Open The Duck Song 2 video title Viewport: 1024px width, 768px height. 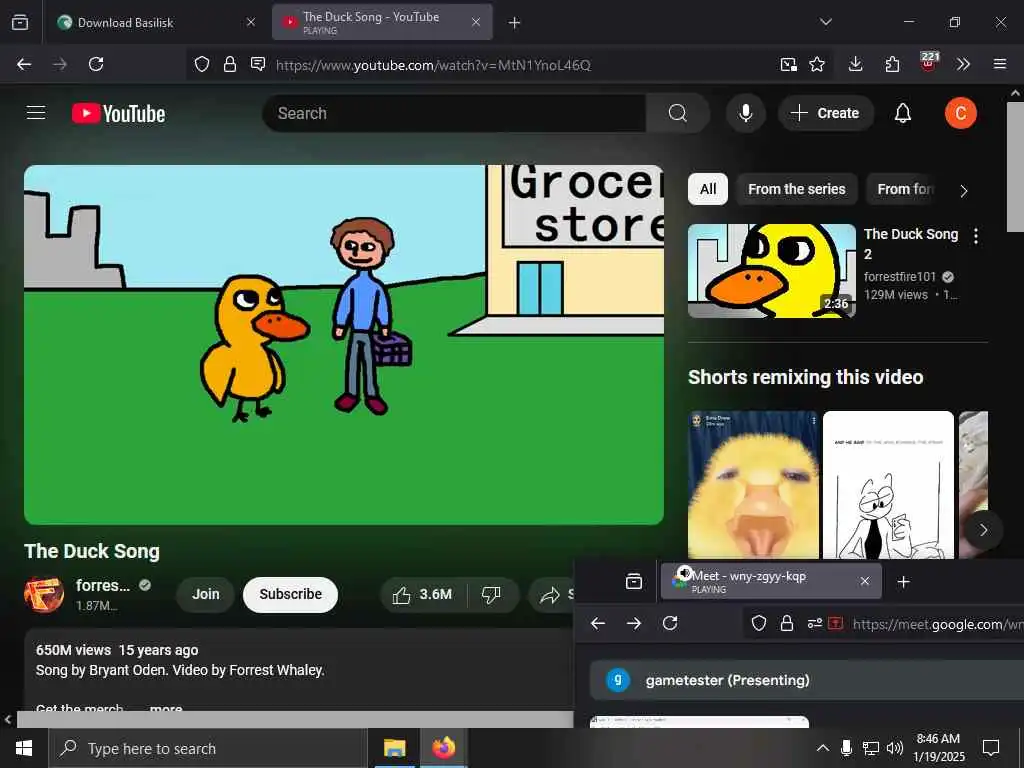click(910, 244)
